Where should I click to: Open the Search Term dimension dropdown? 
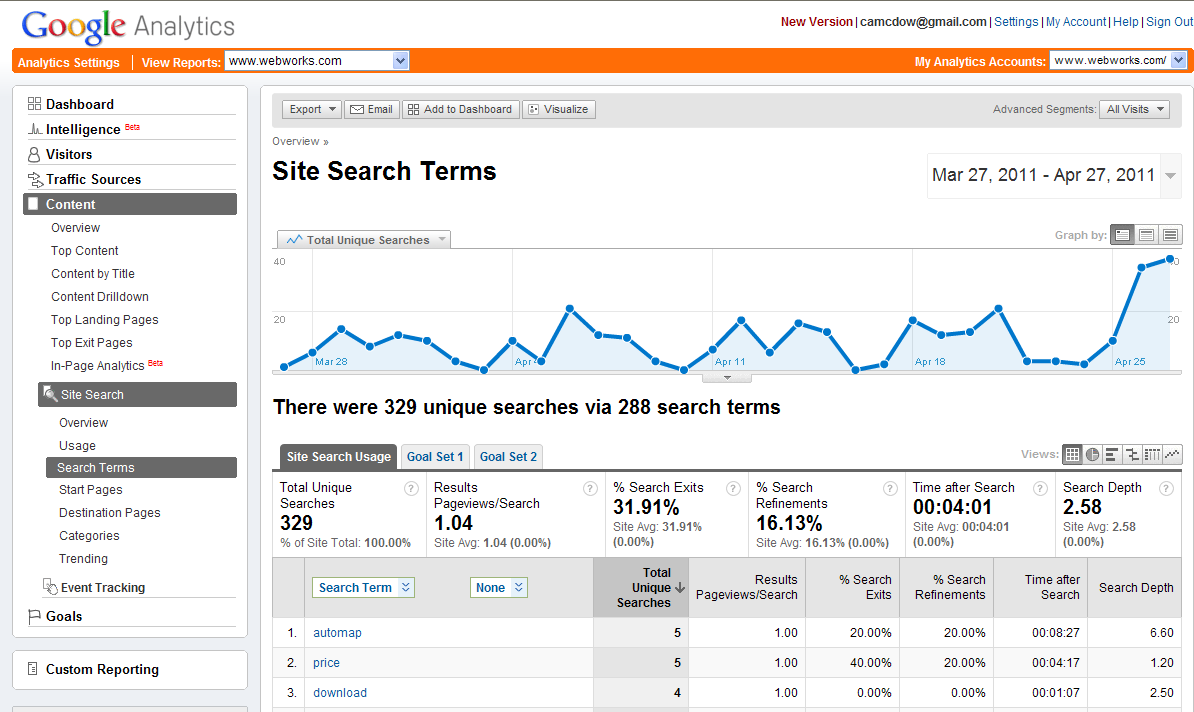tap(363, 587)
